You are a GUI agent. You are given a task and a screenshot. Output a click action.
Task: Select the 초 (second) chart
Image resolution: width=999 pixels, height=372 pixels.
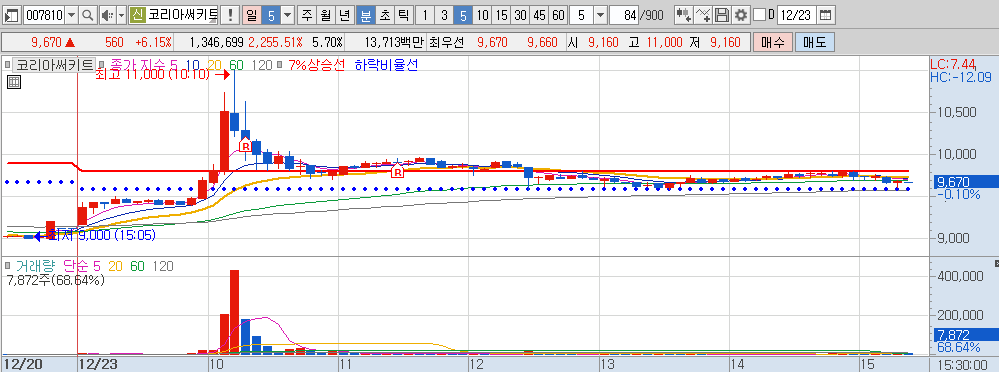[x=385, y=15]
